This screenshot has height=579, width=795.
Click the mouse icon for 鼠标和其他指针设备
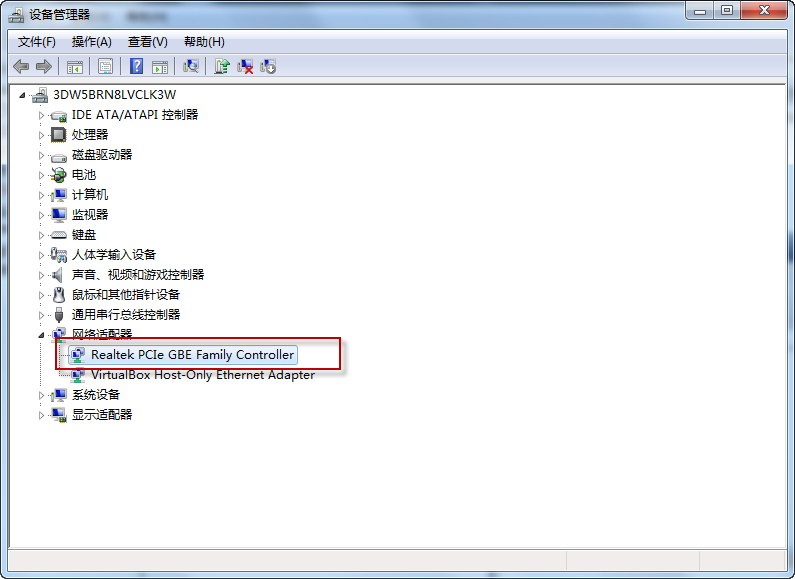click(x=59, y=295)
